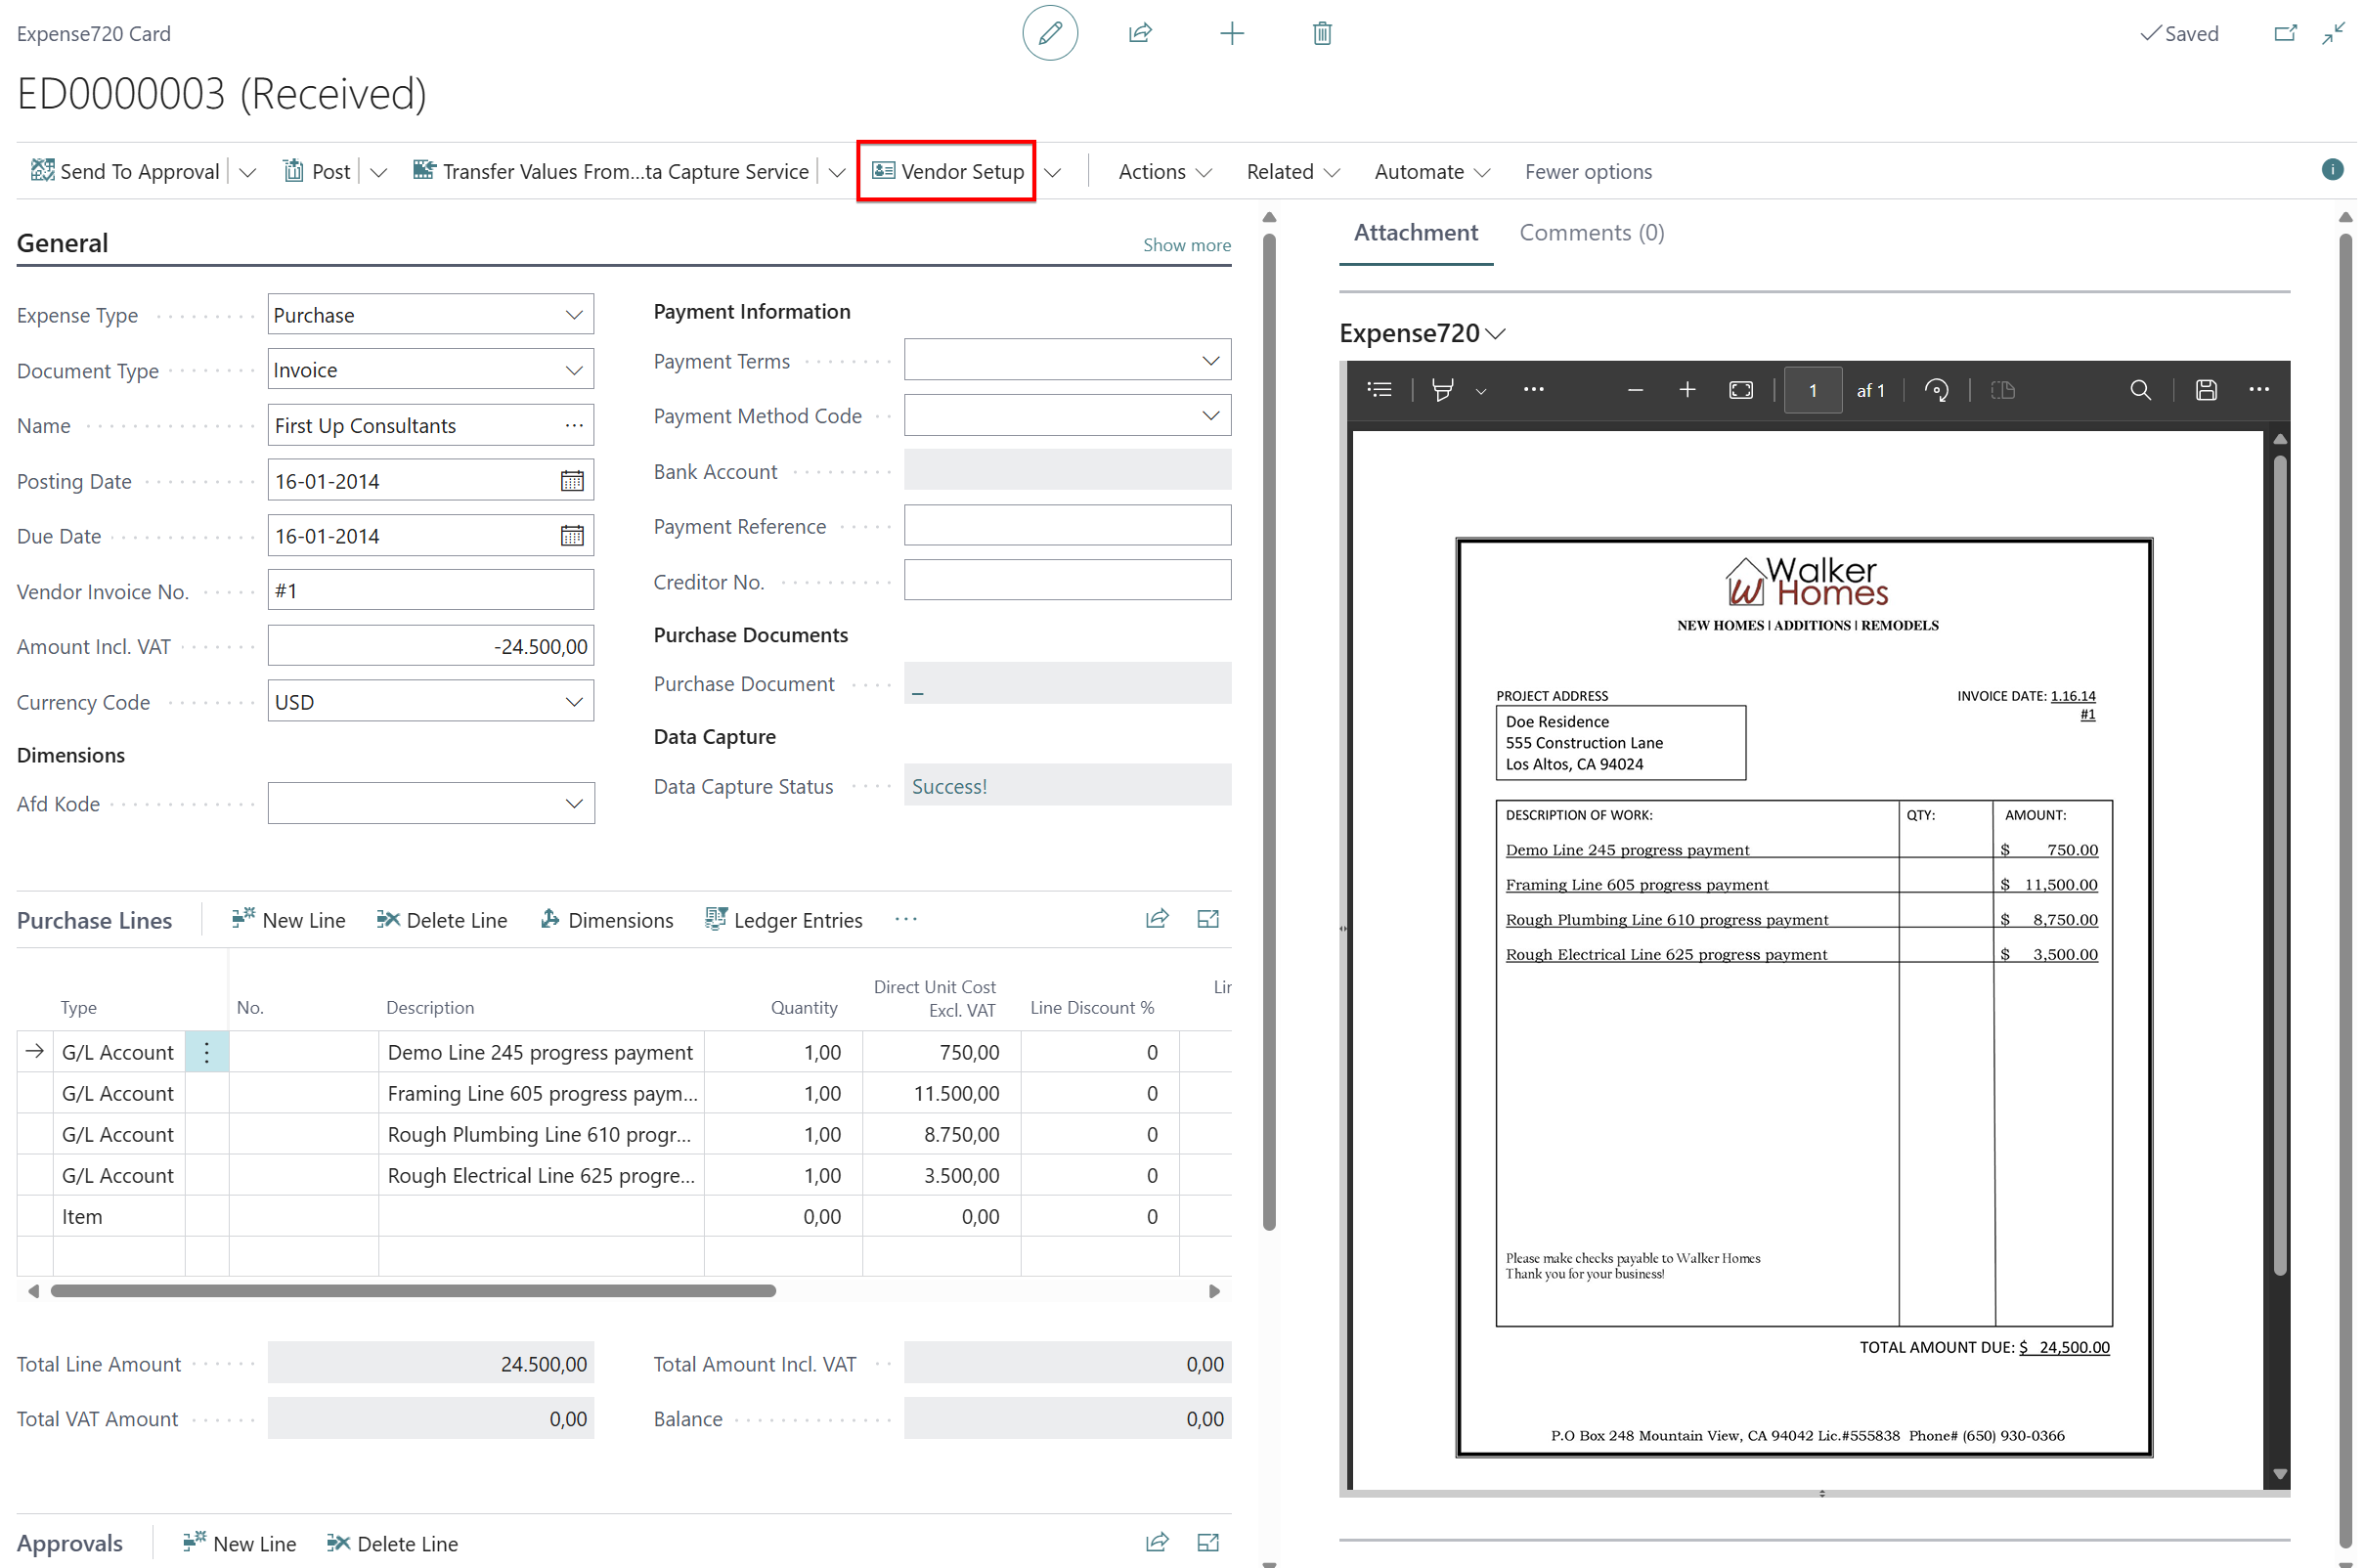
Task: Open the Payment Terms dropdown
Action: tap(1210, 360)
